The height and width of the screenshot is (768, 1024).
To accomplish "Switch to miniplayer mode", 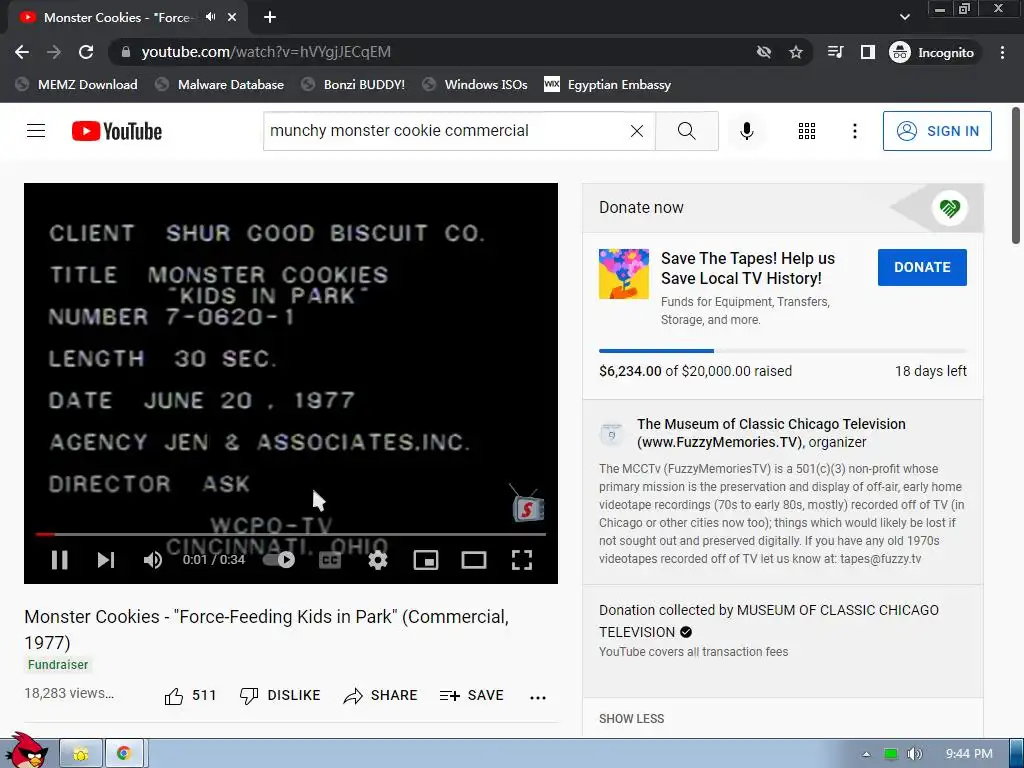I will pyautogui.click(x=426, y=560).
